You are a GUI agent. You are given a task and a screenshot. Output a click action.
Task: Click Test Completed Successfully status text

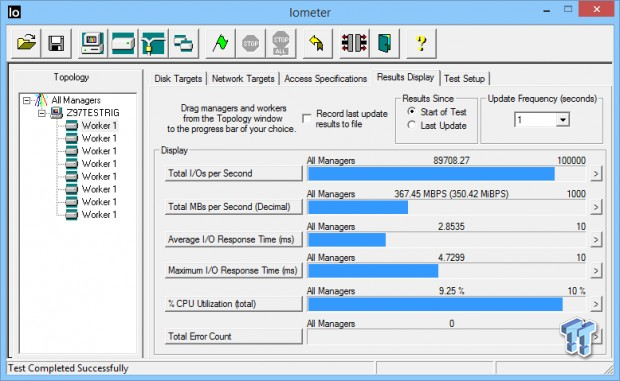68,368
